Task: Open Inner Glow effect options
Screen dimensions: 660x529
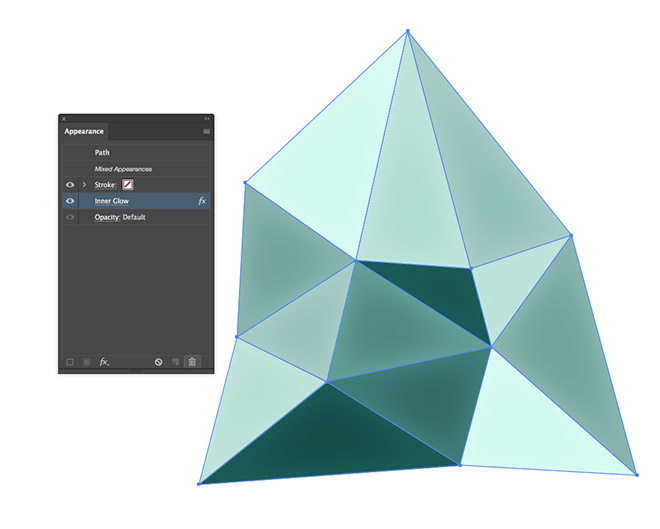Action: (112, 201)
